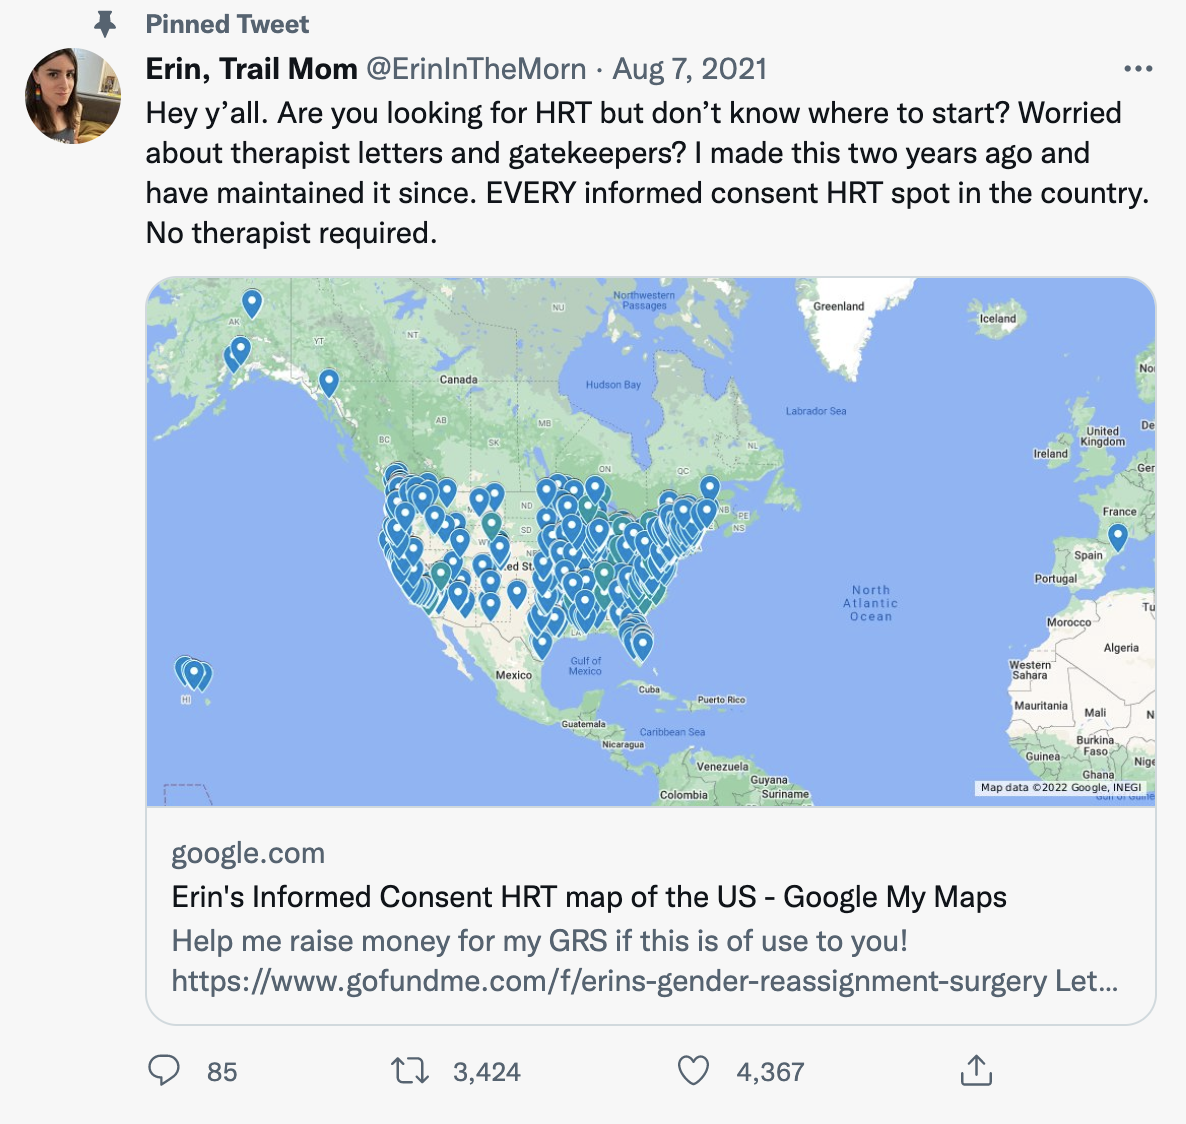This screenshot has height=1124, width=1186.
Task: Open the @ErinInTheMorn handle link
Action: pos(476,69)
